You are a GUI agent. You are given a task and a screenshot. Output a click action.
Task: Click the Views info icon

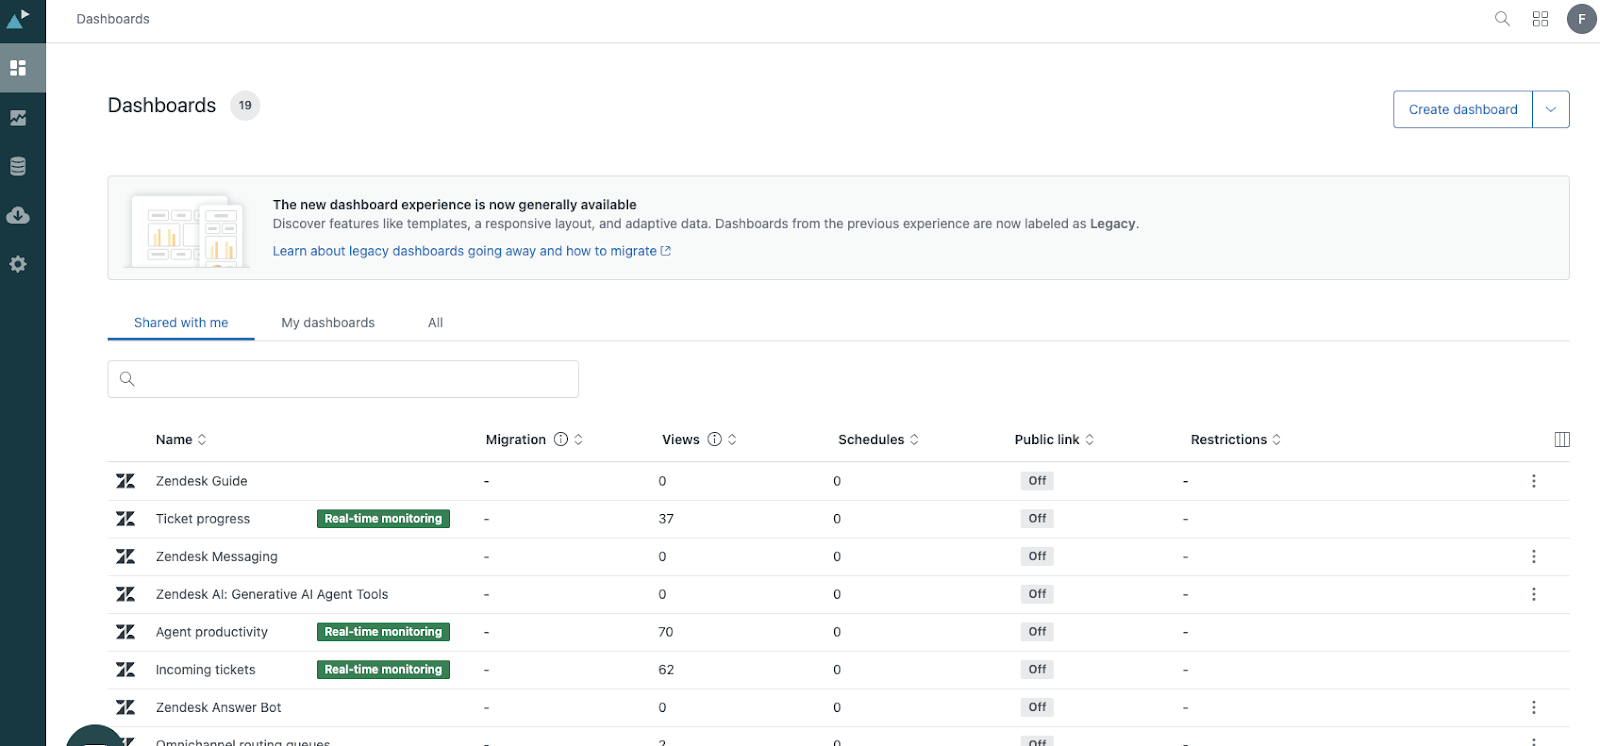tap(715, 439)
